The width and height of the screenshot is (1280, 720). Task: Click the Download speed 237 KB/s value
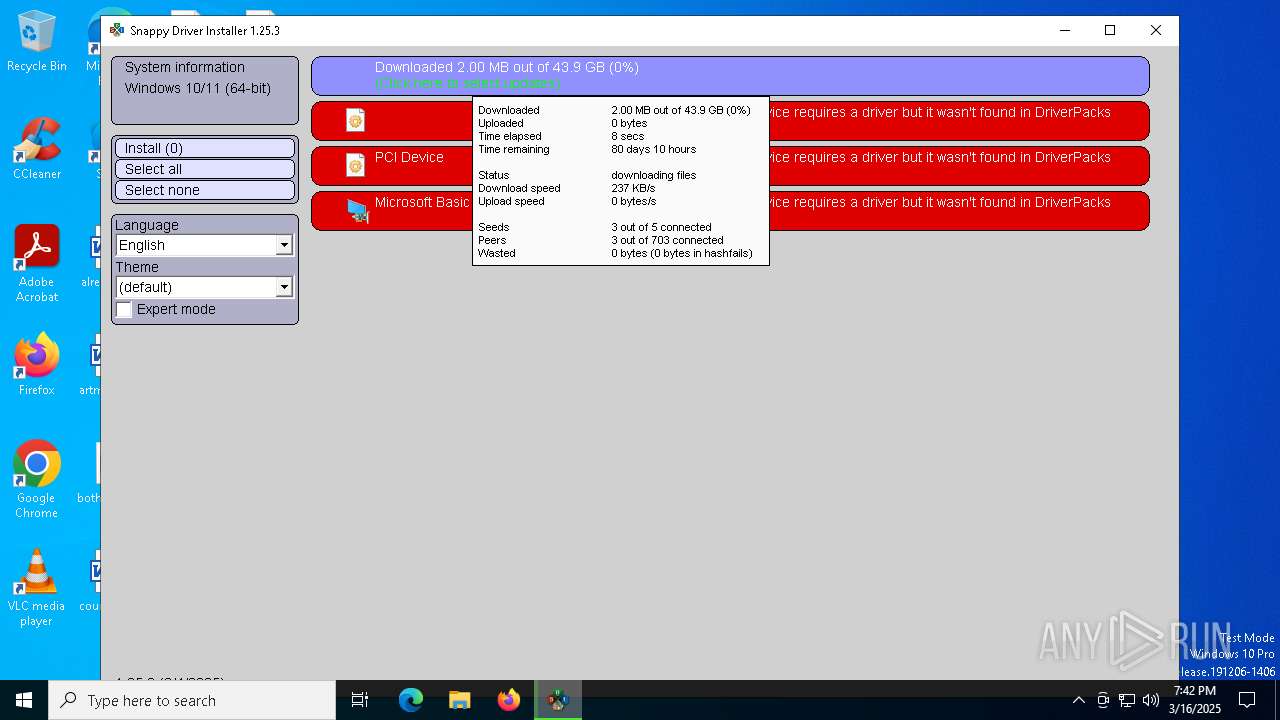pyautogui.click(x=633, y=188)
